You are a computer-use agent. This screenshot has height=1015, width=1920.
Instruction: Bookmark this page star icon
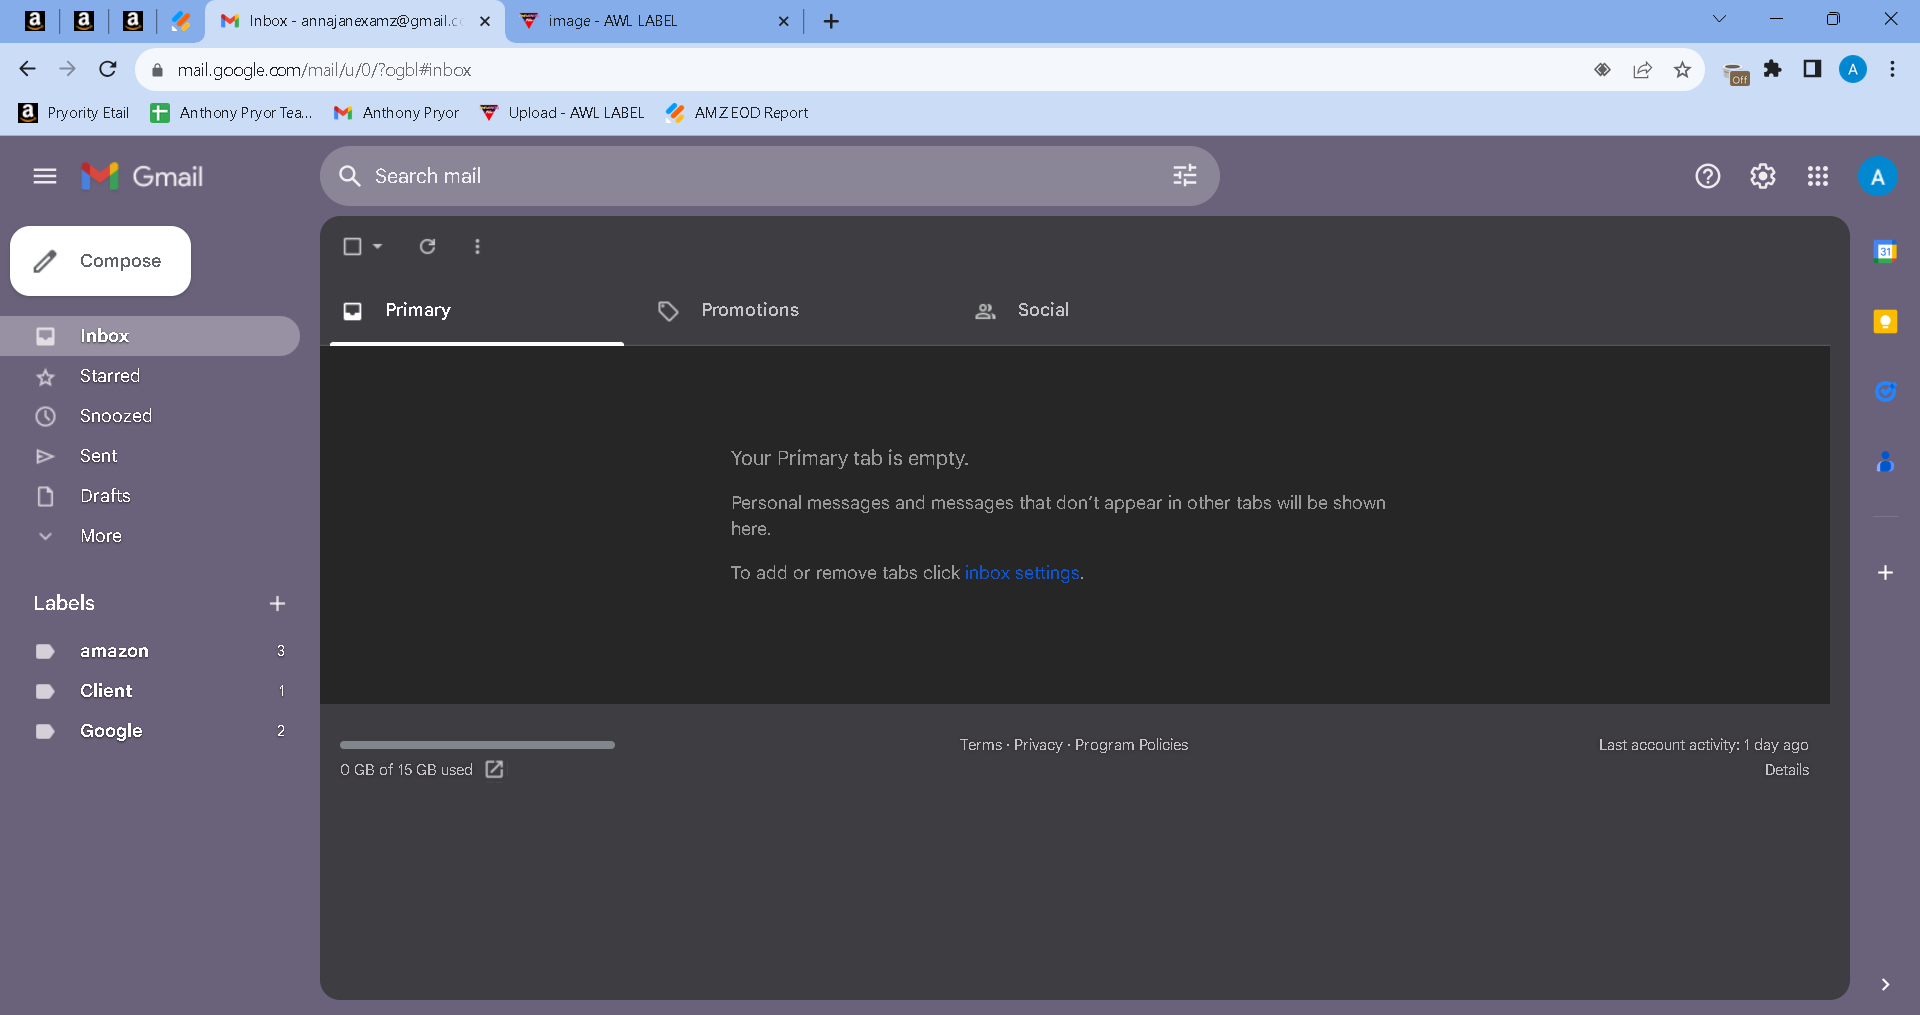[1682, 69]
